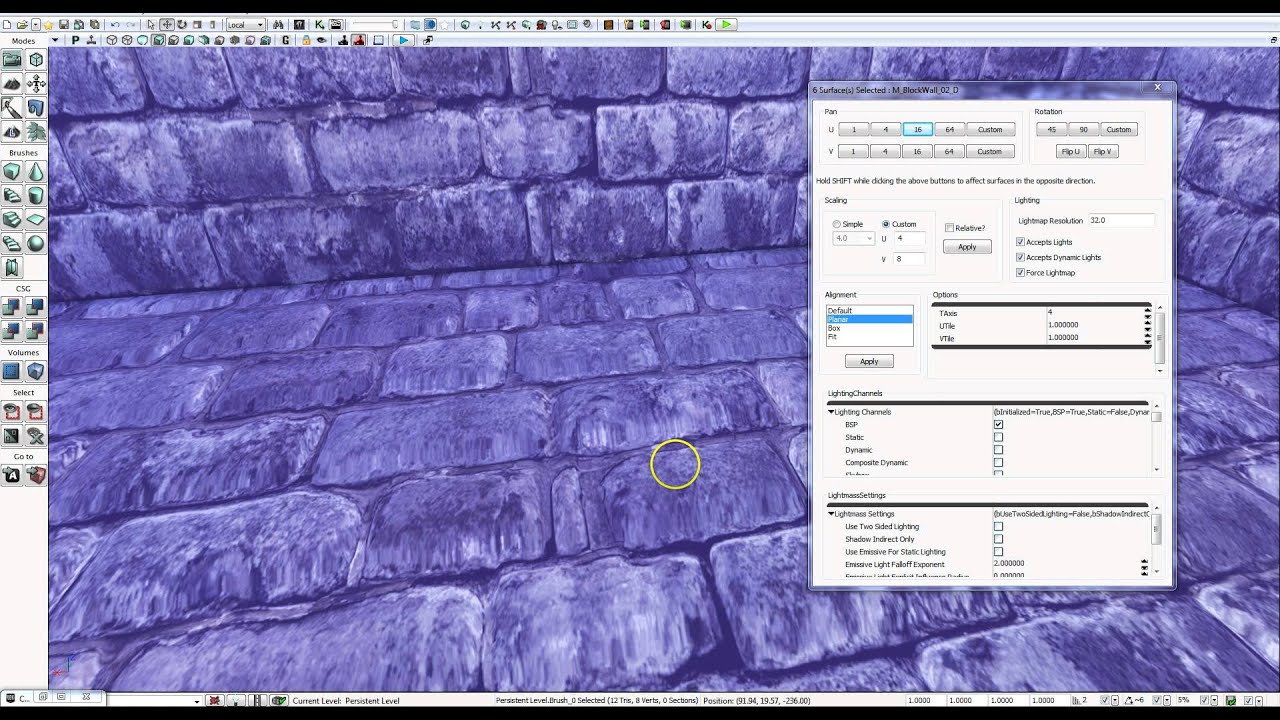This screenshot has width=1280, height=720.
Task: Click Rotation Custom button
Action: point(1118,129)
